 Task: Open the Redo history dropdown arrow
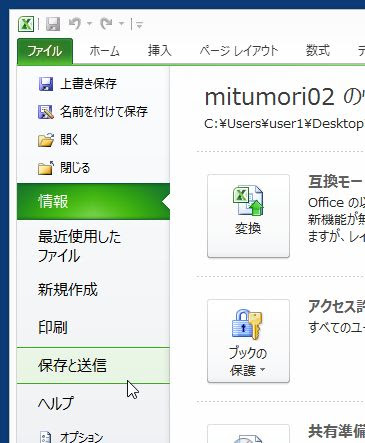click(121, 24)
